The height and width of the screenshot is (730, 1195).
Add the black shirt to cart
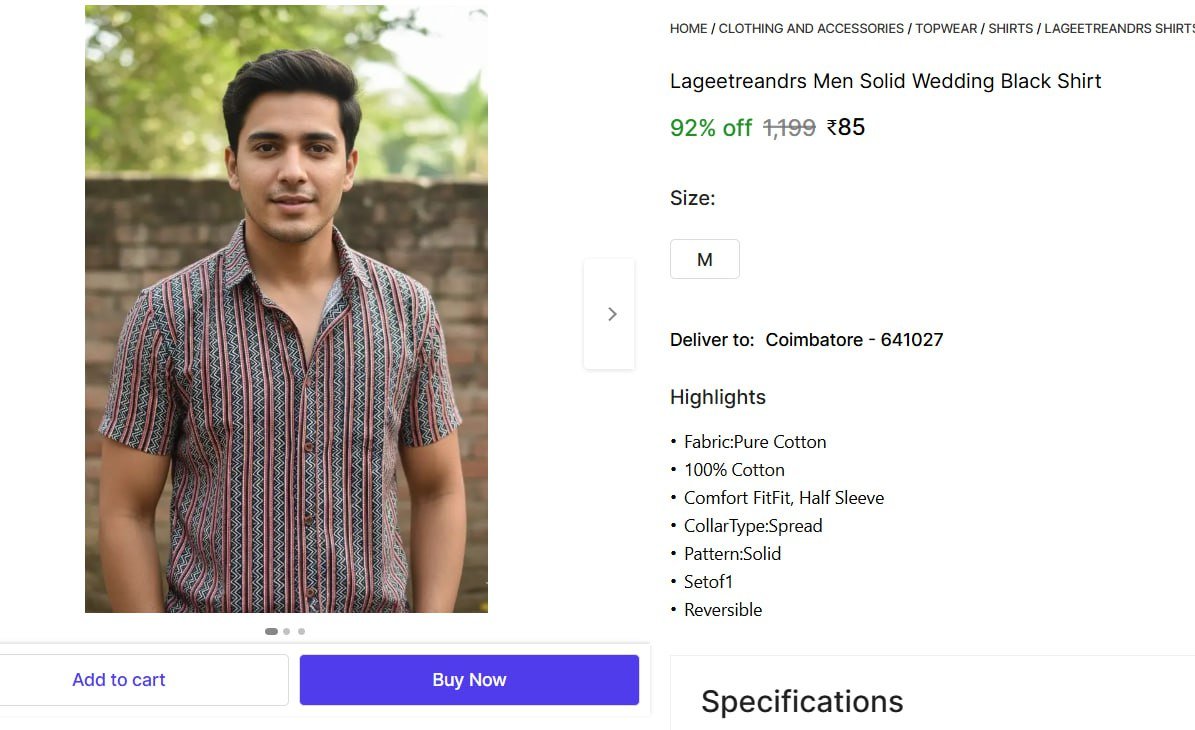(118, 679)
